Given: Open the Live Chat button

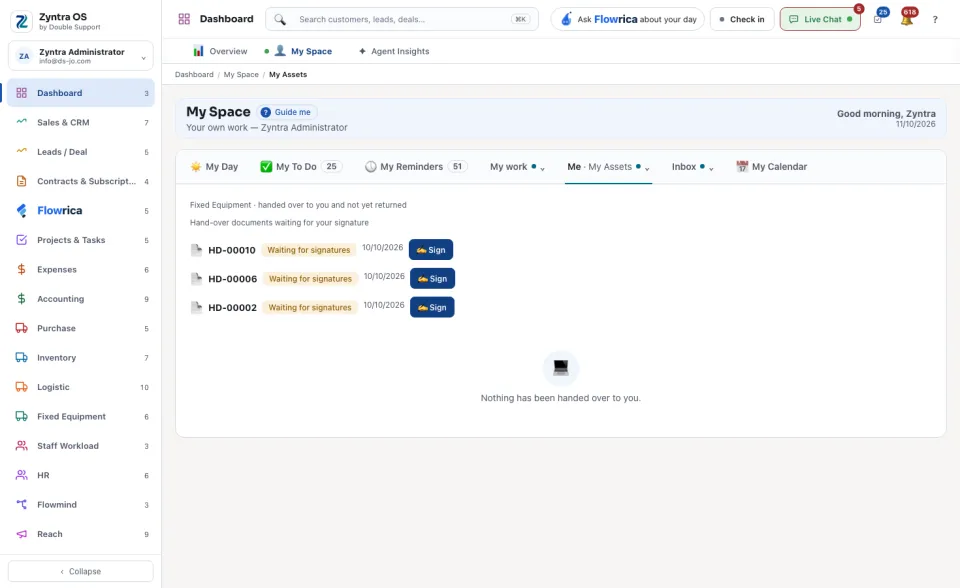Looking at the screenshot, I should (820, 19).
